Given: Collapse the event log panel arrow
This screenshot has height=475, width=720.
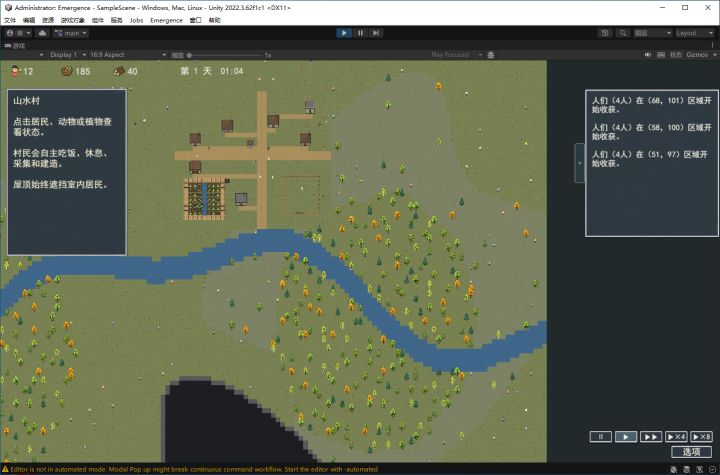Looking at the screenshot, I should [579, 163].
